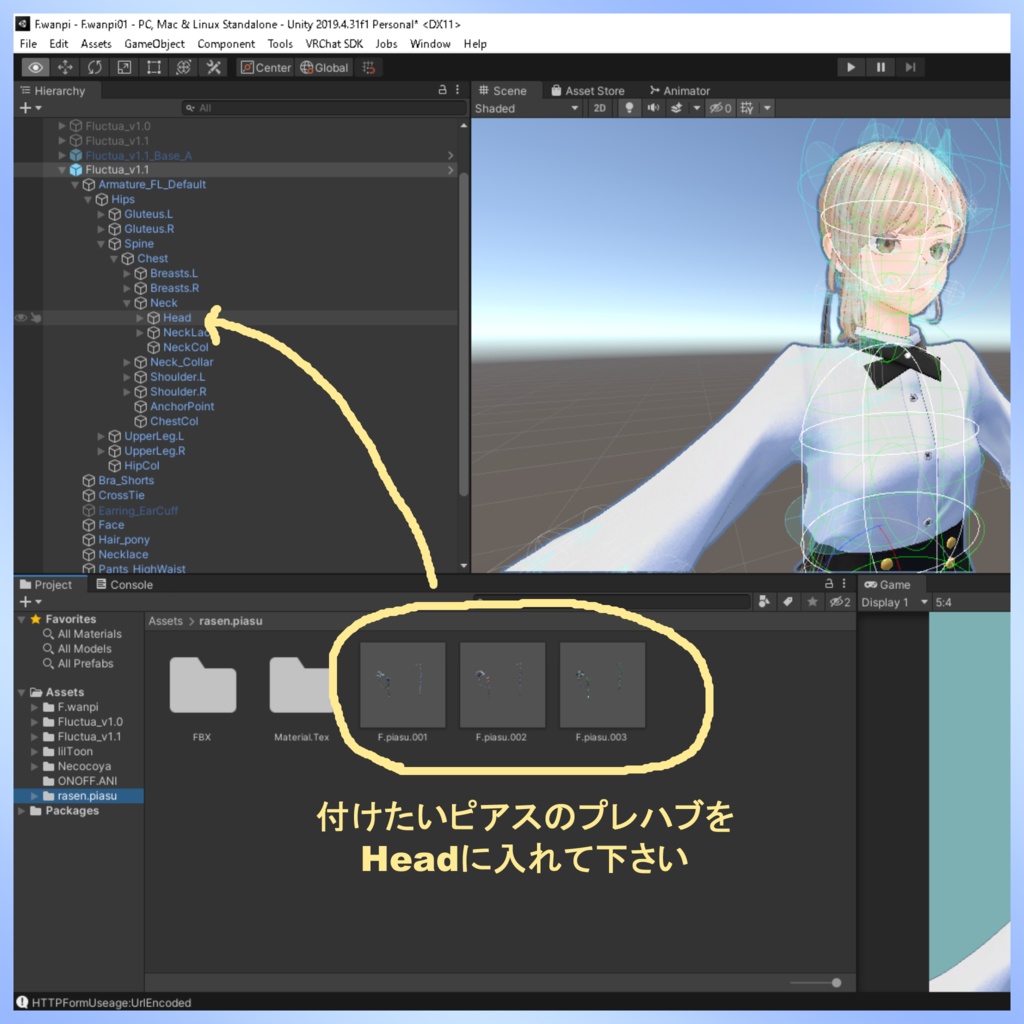Image resolution: width=1024 pixels, height=1024 pixels.
Task: Select the Rect Transform tool
Action: [154, 67]
